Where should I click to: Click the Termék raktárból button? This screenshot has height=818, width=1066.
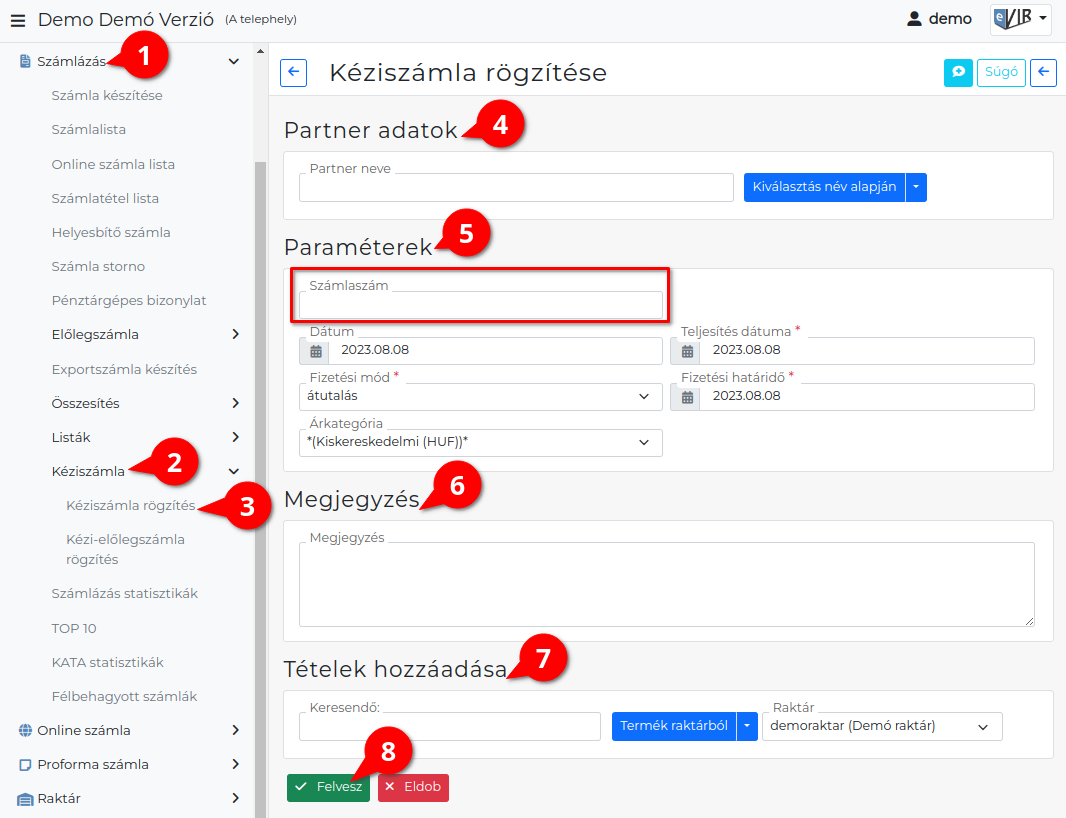tap(674, 726)
